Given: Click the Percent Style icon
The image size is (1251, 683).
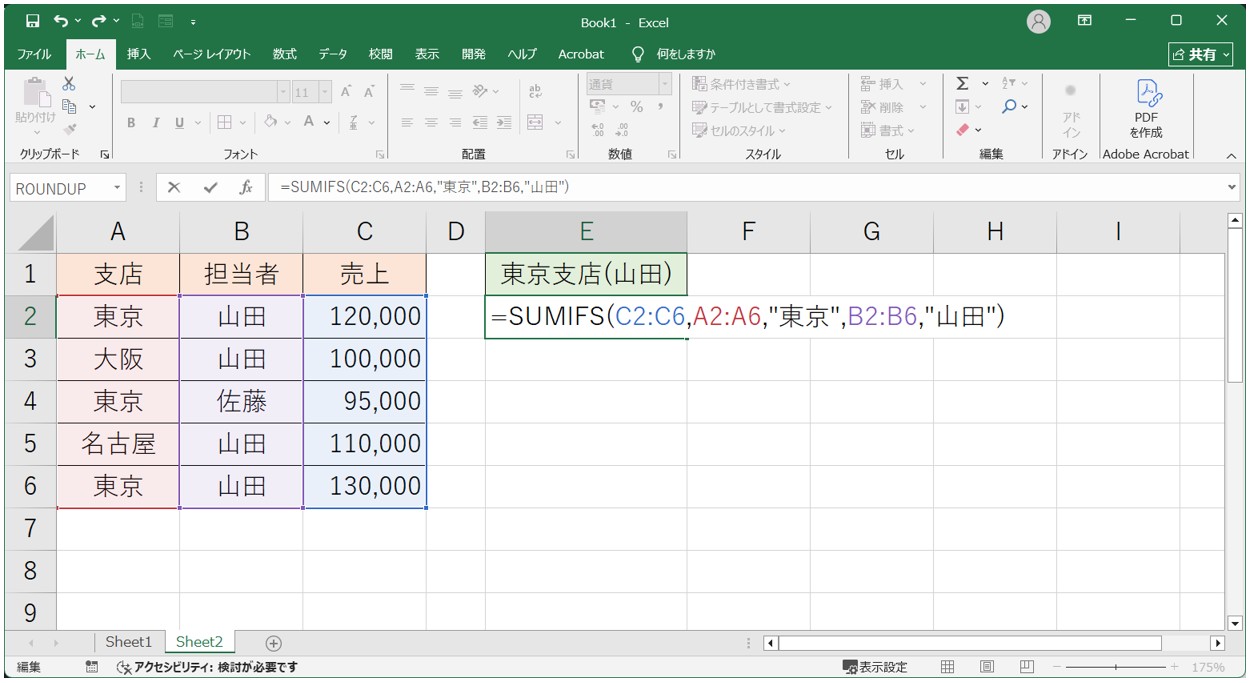Looking at the screenshot, I should click(636, 106).
